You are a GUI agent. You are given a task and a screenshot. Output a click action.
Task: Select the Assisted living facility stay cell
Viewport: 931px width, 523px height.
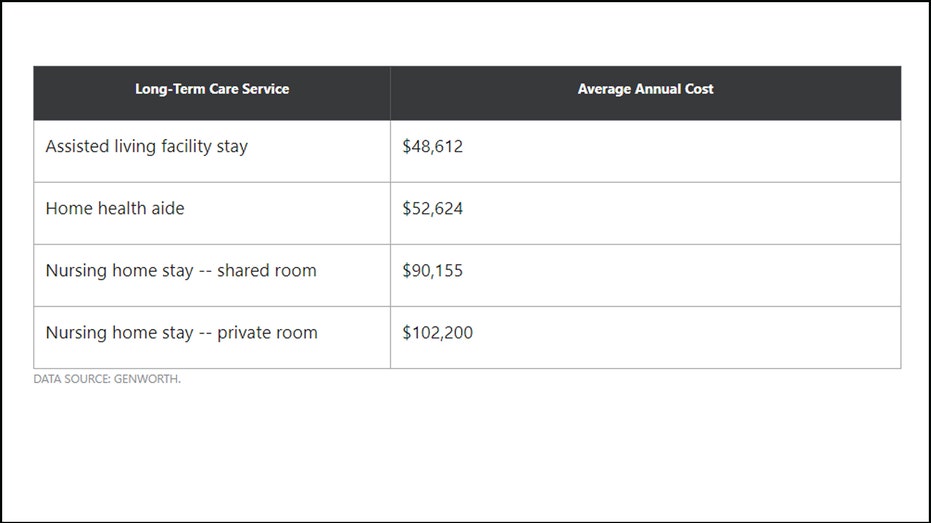pos(212,151)
